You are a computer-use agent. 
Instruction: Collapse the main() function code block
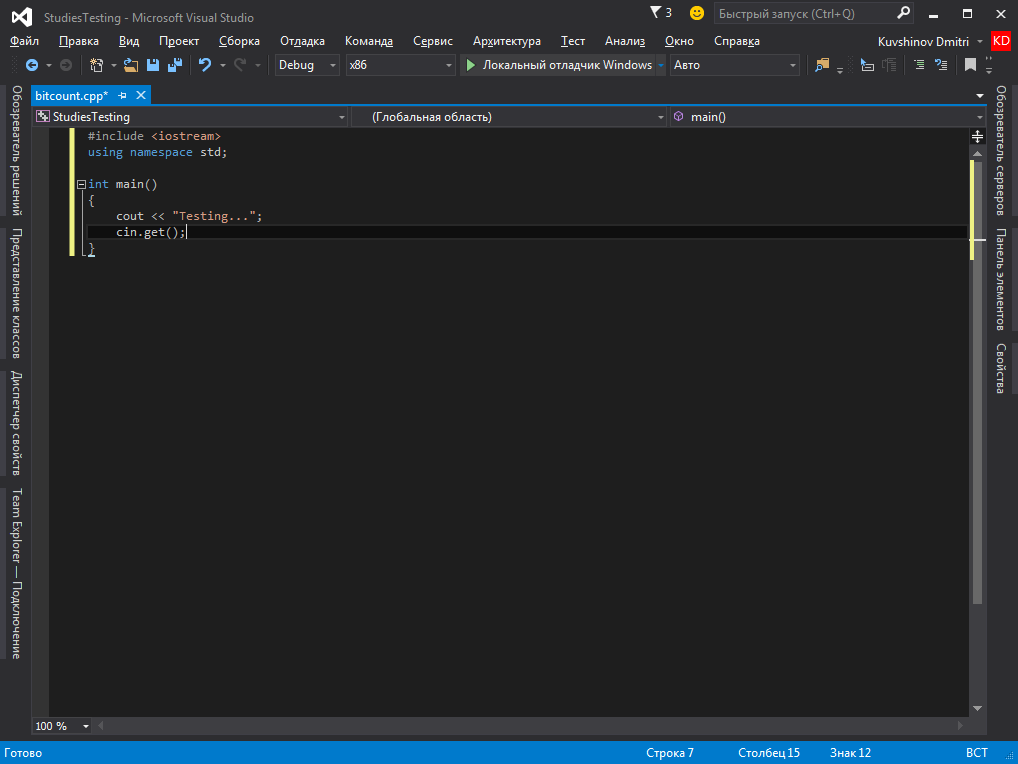[81, 184]
